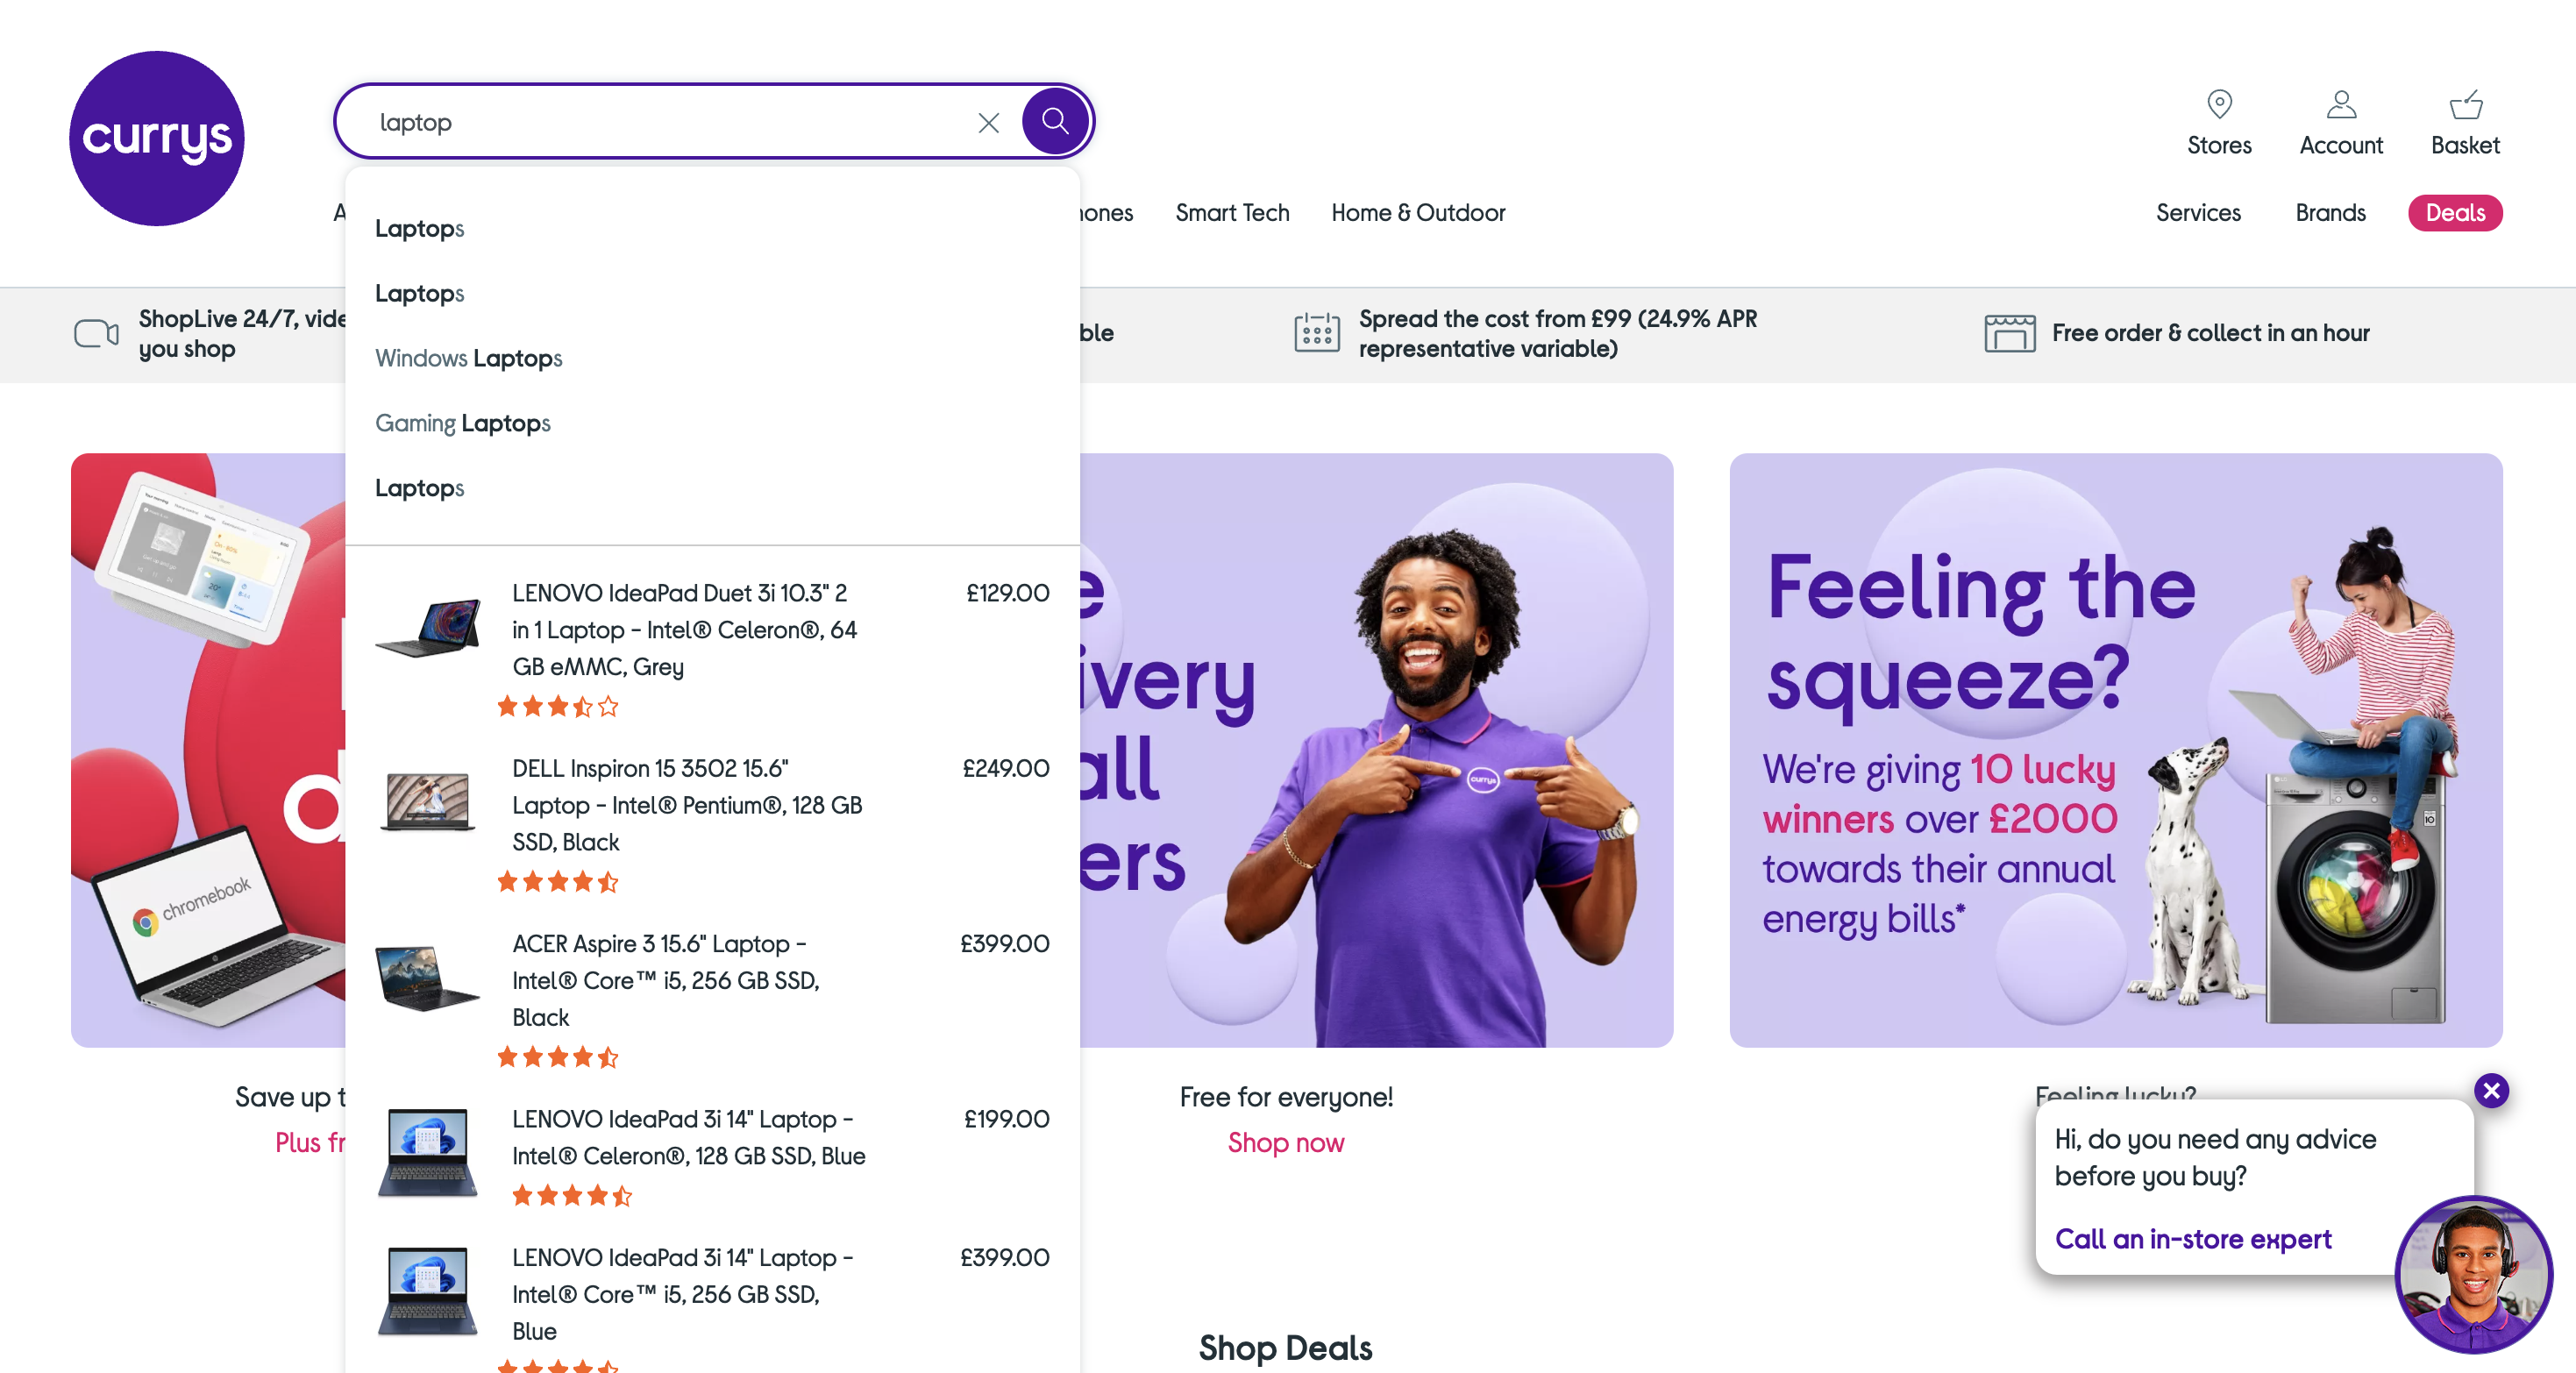Open the Home & Outdoor menu

1418,213
